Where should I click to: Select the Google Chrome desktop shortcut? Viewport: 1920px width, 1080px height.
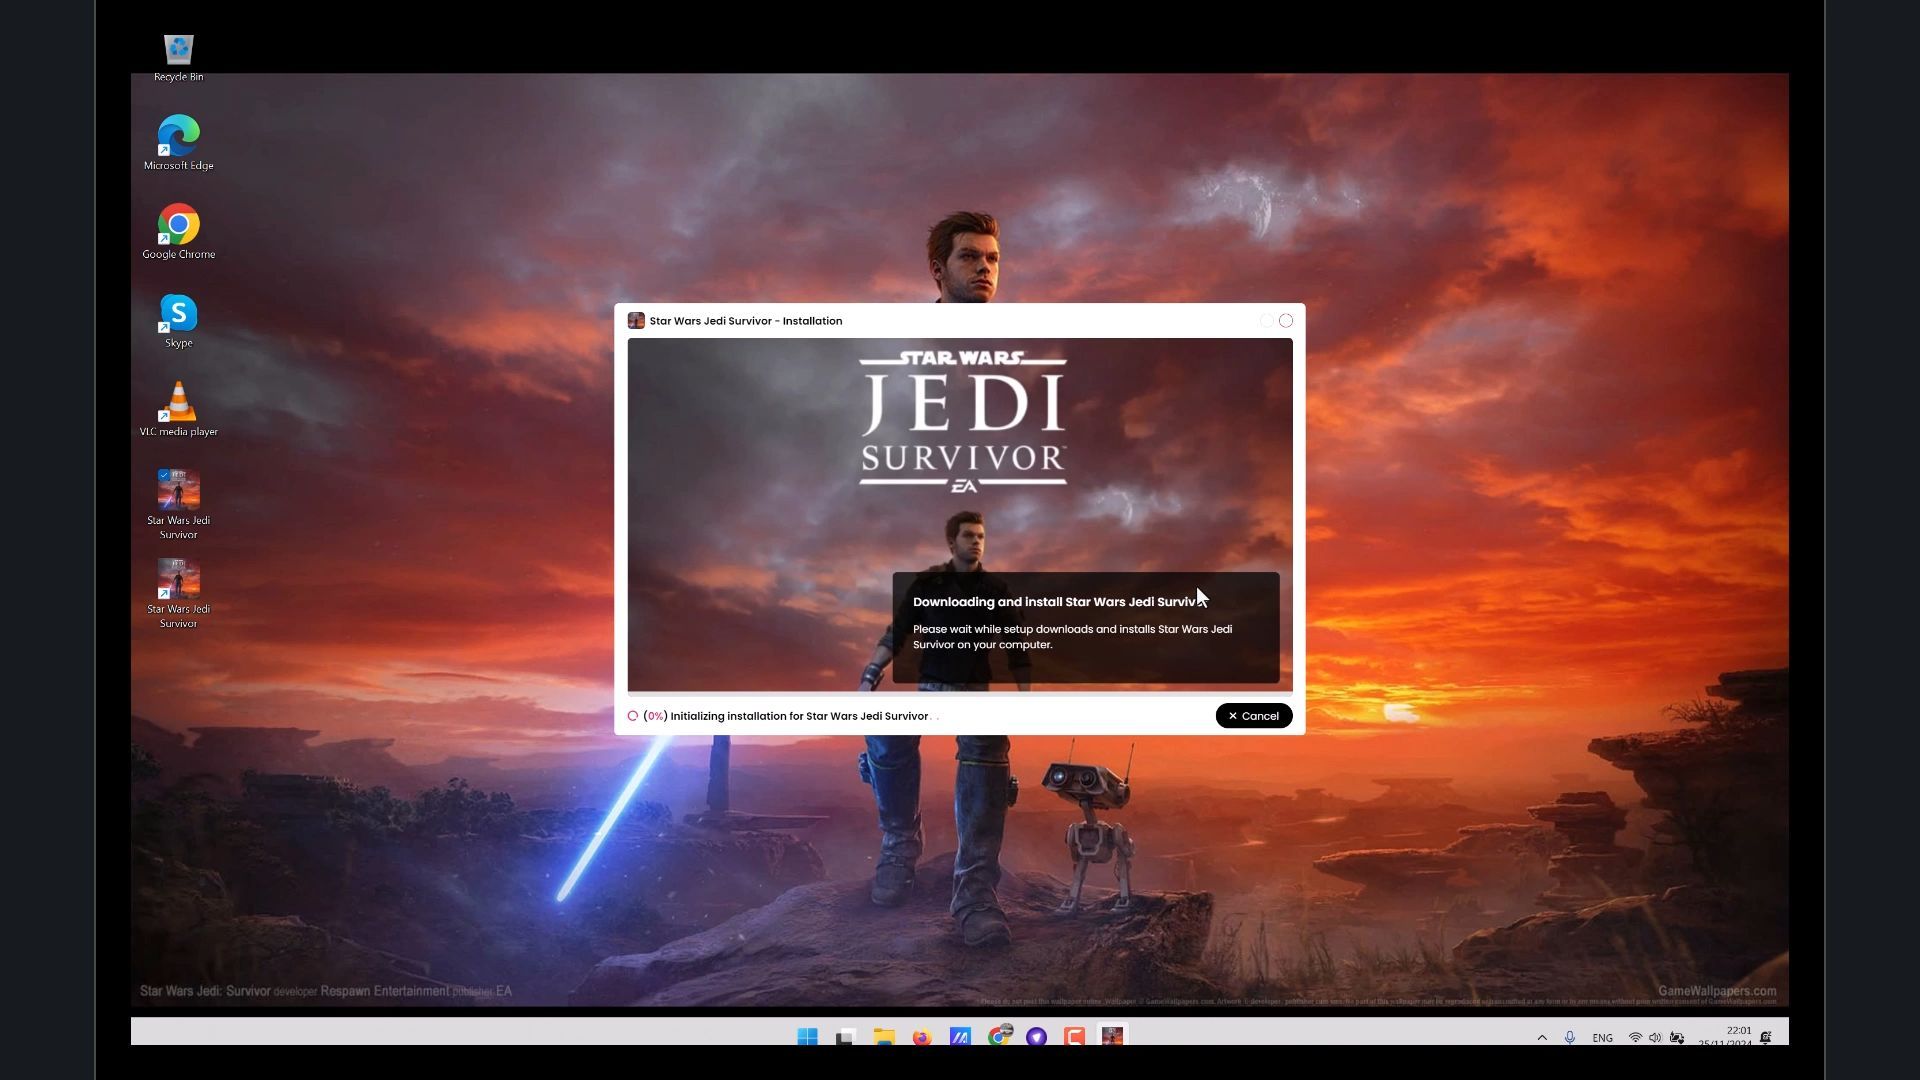(x=178, y=232)
